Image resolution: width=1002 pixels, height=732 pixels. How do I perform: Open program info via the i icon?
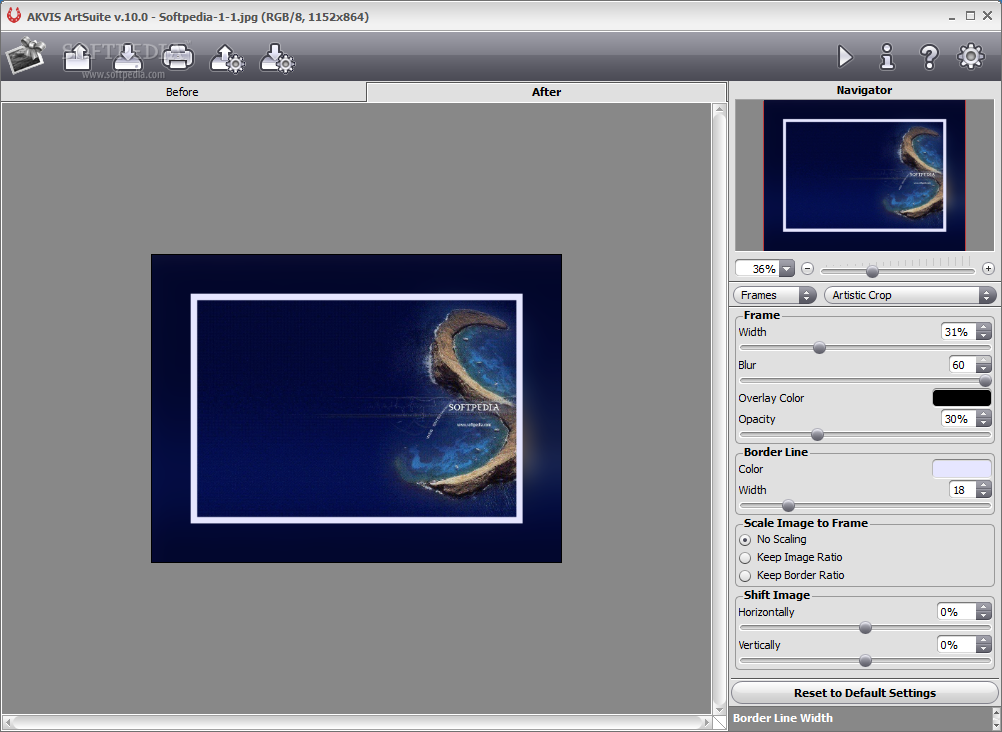click(887, 57)
